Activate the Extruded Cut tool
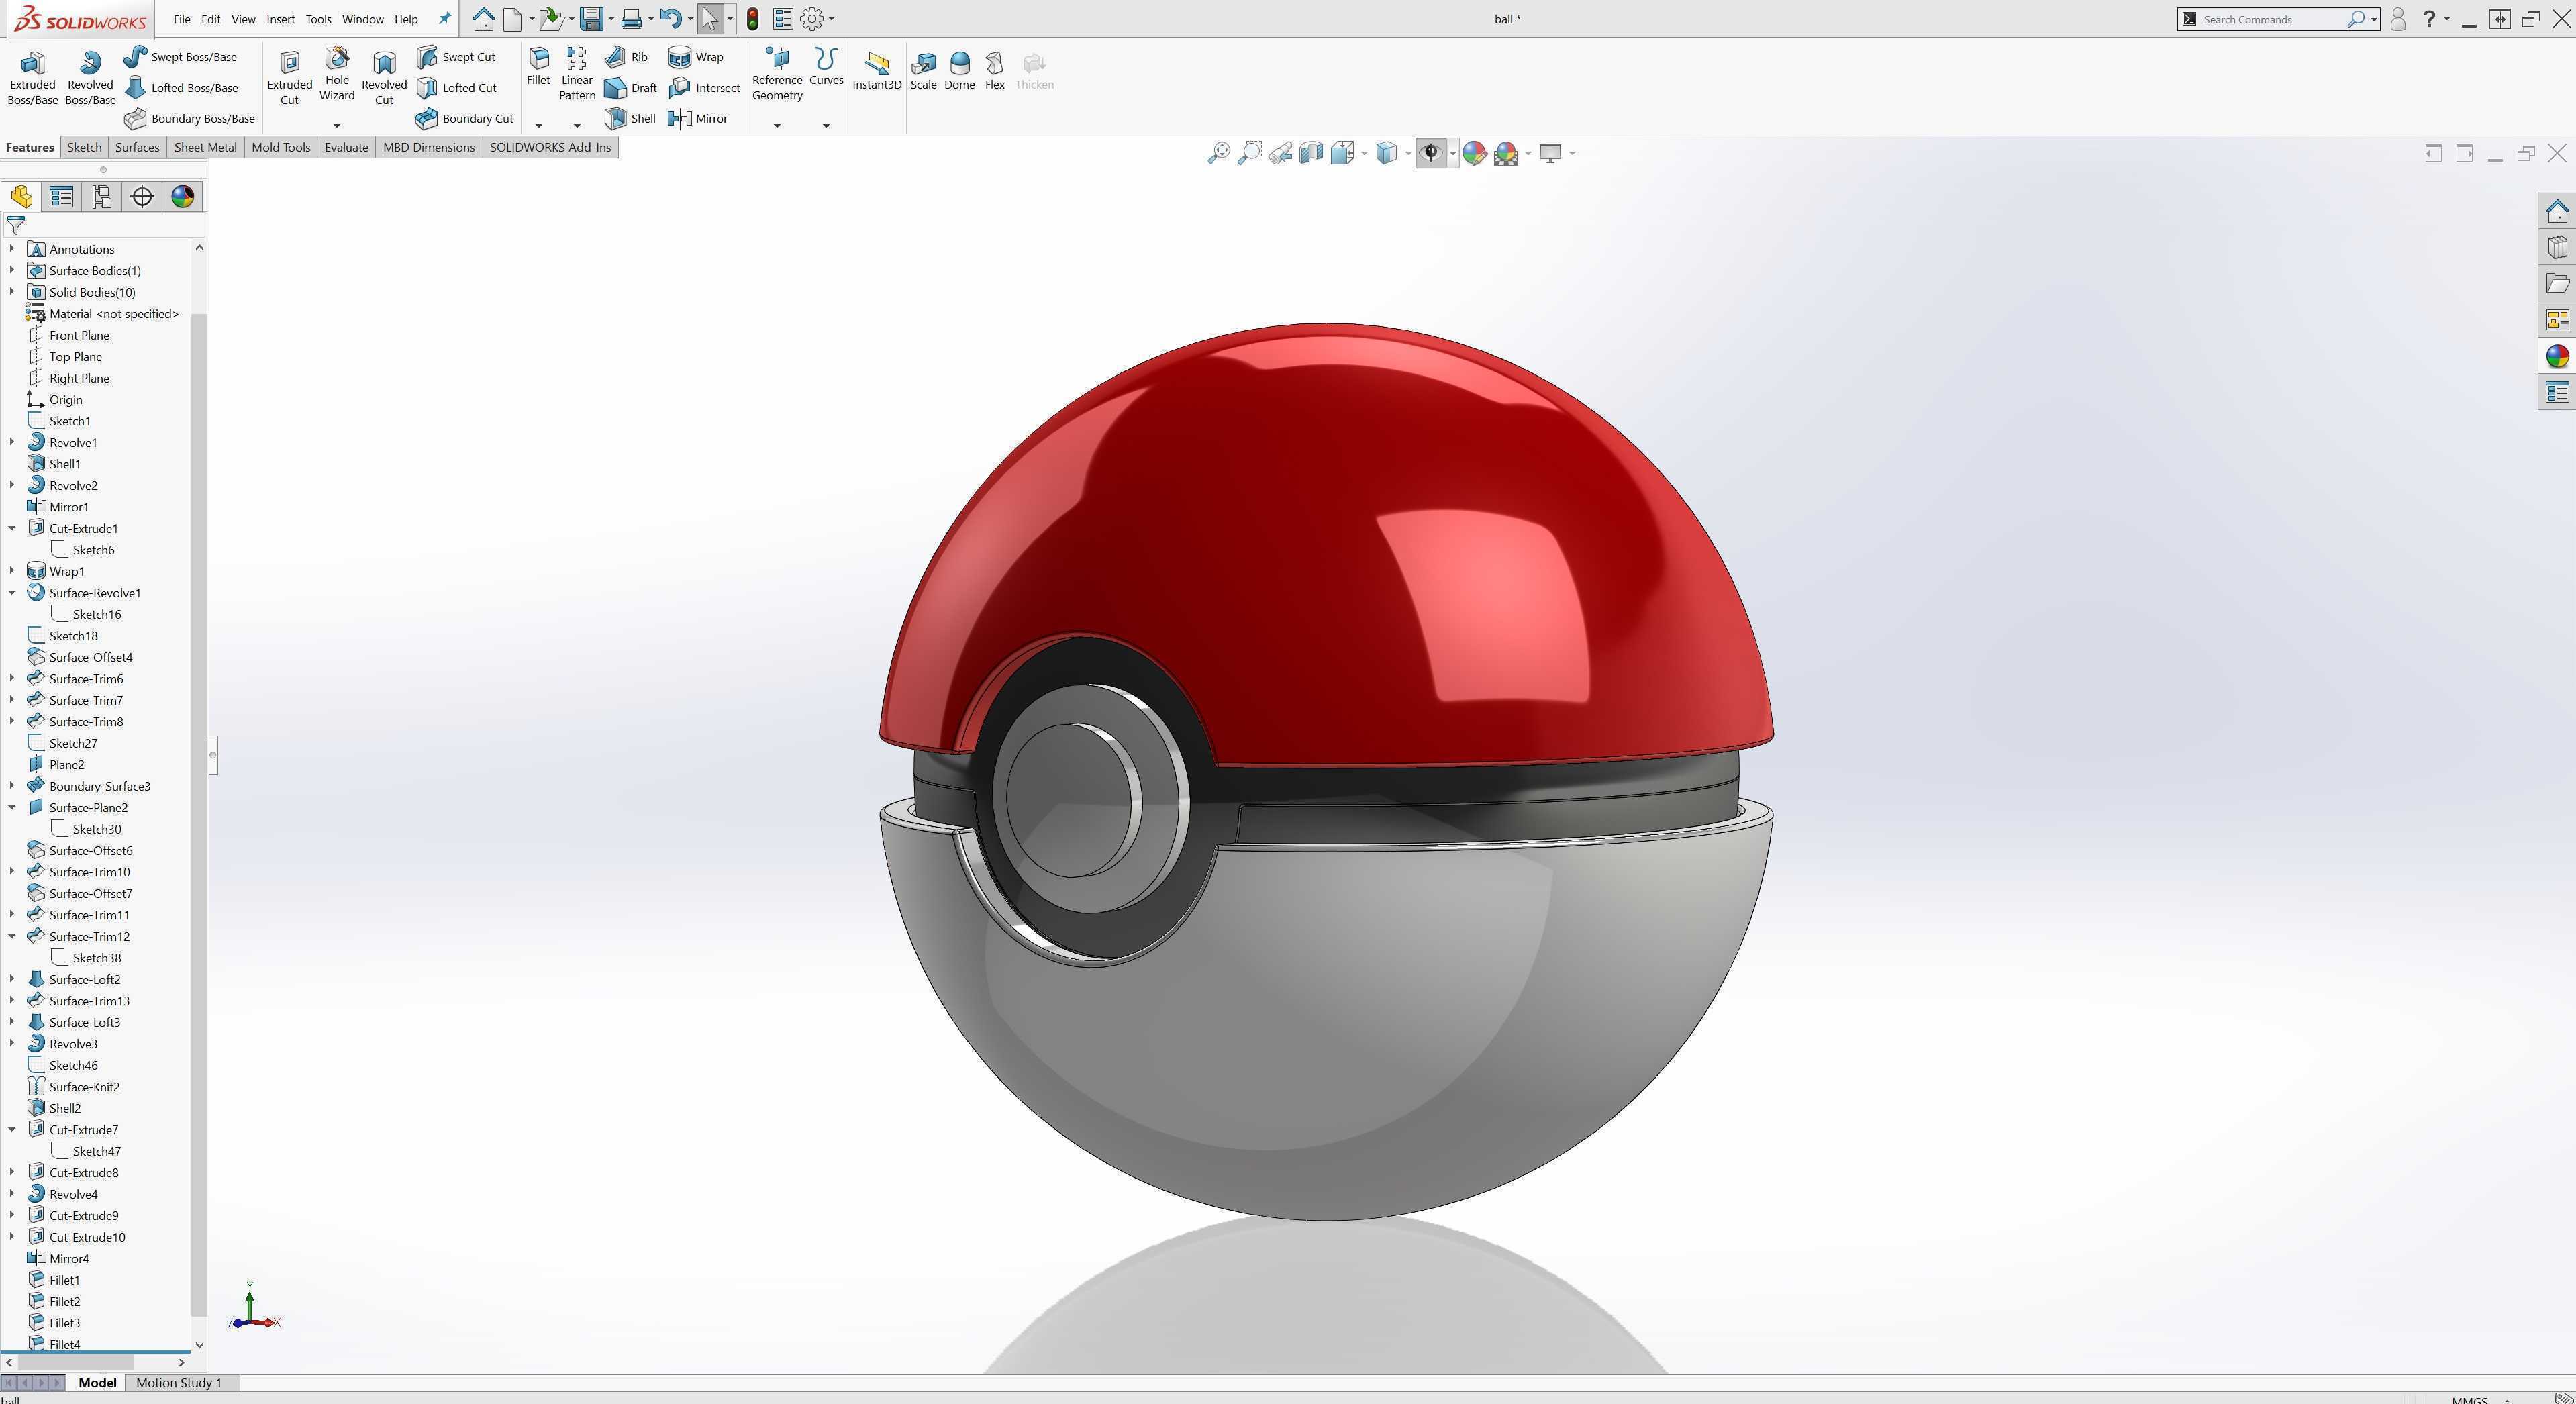The width and height of the screenshot is (2576, 1404). click(x=289, y=78)
